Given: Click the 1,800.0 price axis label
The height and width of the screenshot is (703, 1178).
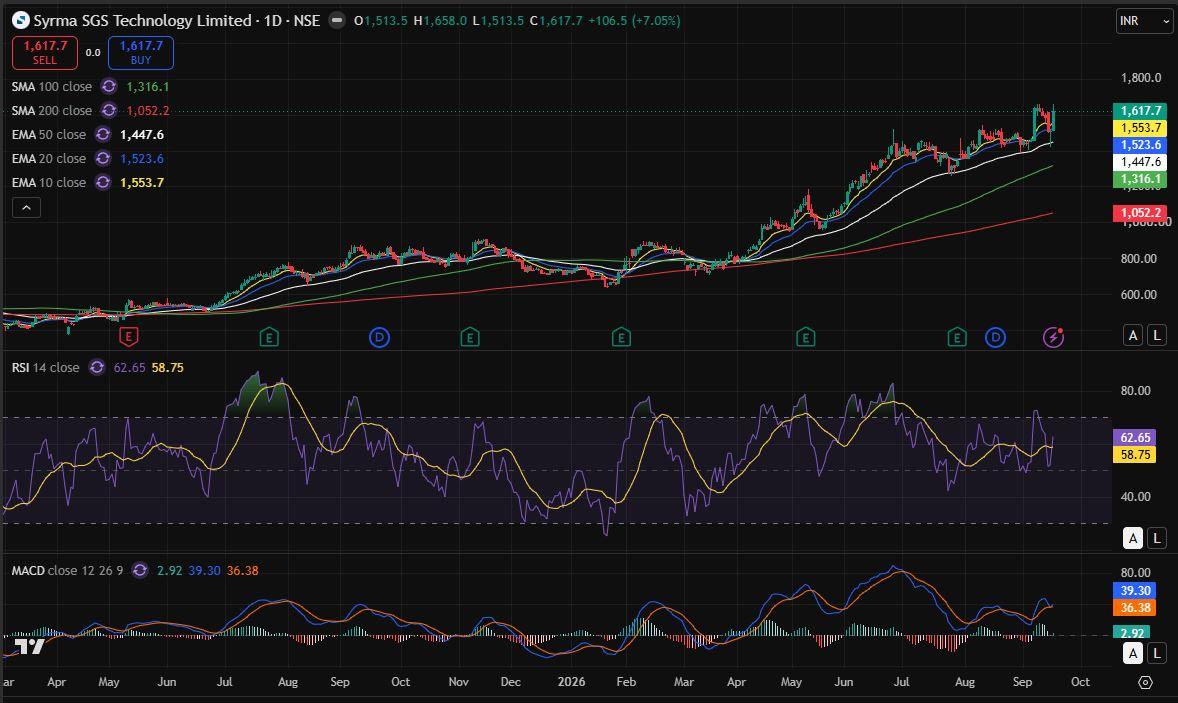Looking at the screenshot, I should (1140, 77).
